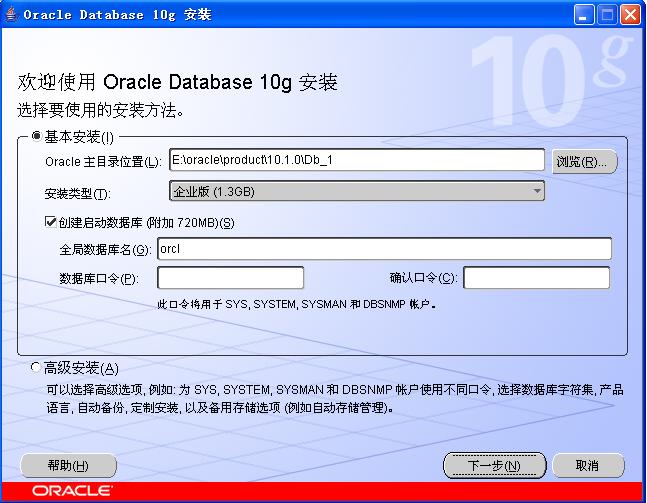The height and width of the screenshot is (503, 647).
Task: Cancel installation with 取消 button
Action: point(588,465)
